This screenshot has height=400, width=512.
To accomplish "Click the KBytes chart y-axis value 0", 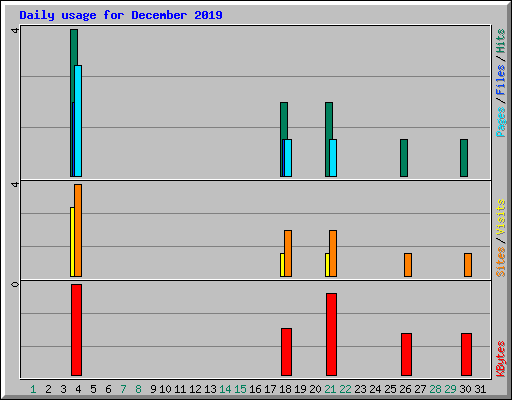I will point(15,284).
